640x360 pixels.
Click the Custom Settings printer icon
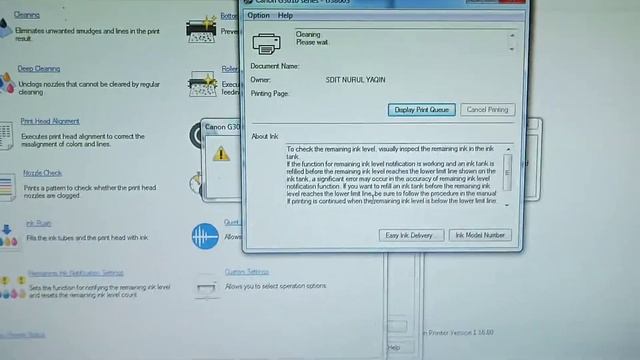[x=206, y=288]
